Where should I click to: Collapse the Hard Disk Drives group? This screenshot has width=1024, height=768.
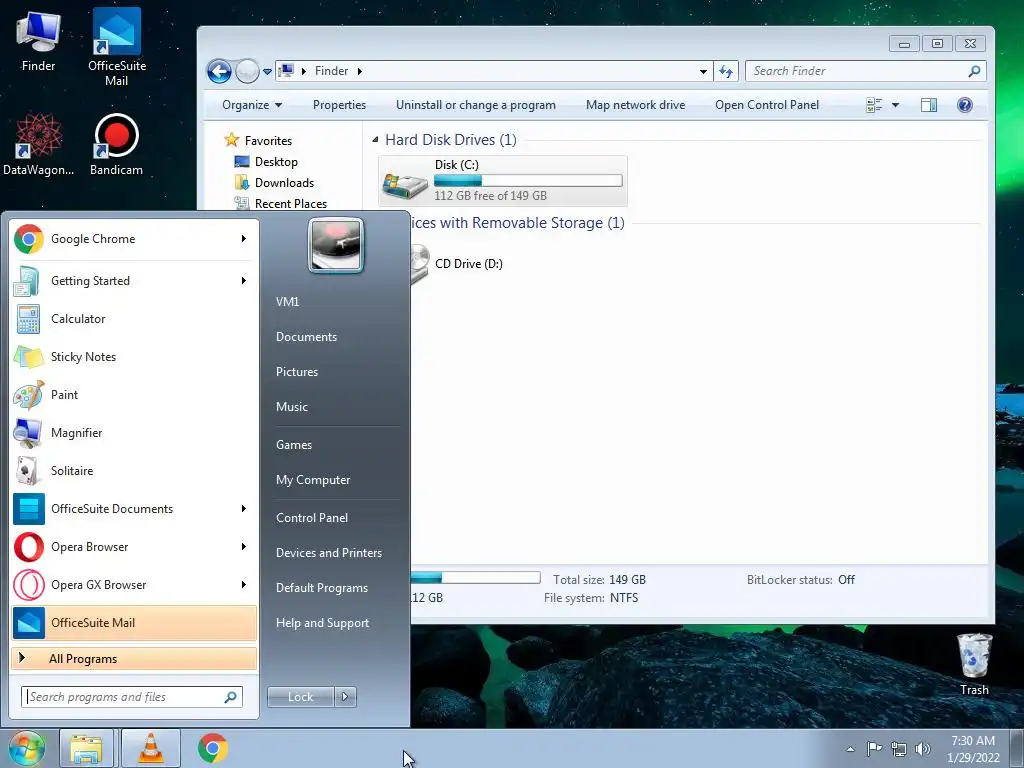click(375, 140)
